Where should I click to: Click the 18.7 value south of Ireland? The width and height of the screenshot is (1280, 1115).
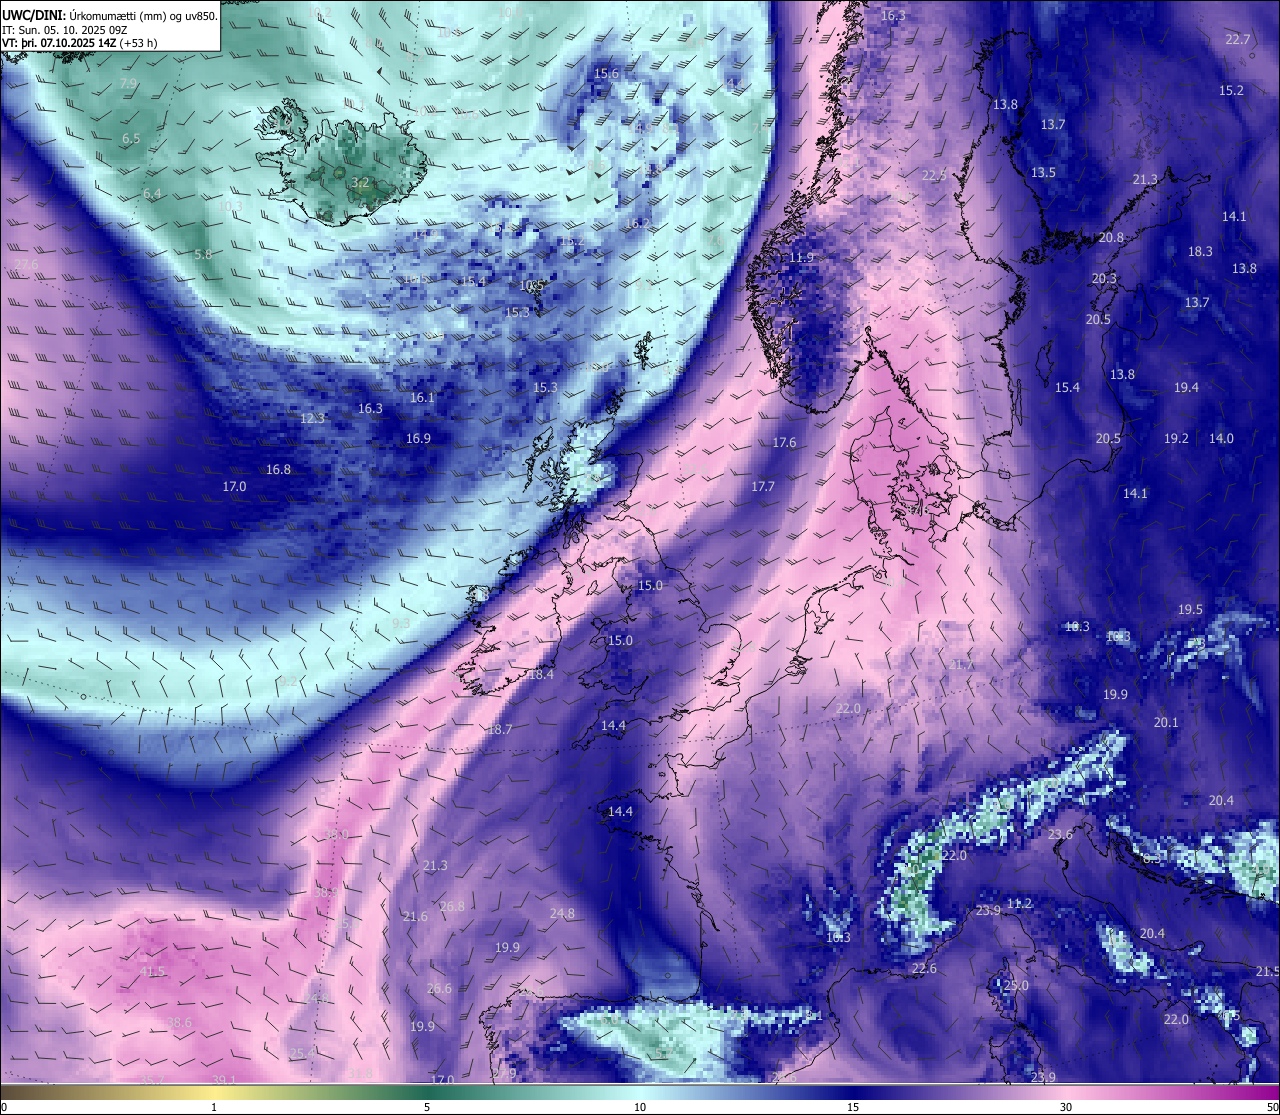pos(500,729)
